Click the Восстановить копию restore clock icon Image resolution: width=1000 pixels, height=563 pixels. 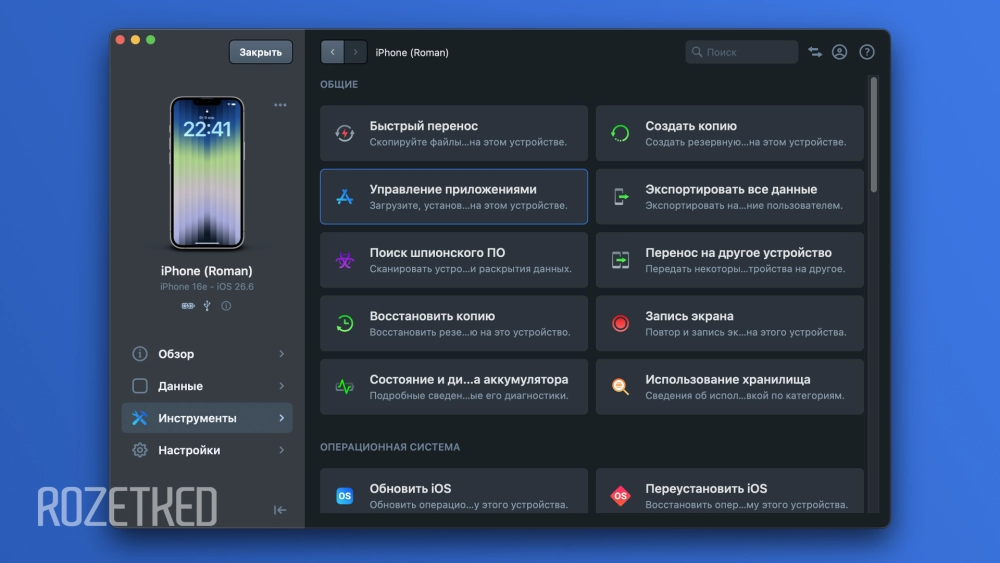coord(344,323)
